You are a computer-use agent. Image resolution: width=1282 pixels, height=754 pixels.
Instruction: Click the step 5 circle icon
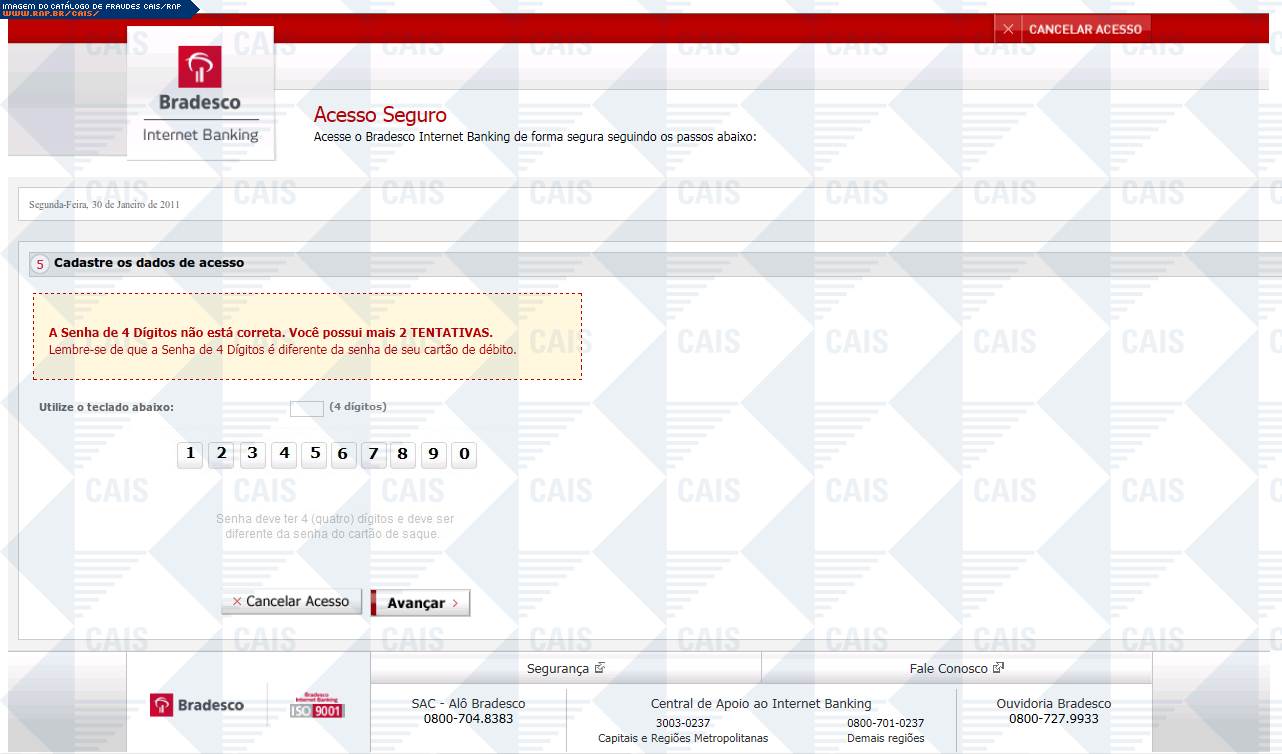[x=40, y=264]
